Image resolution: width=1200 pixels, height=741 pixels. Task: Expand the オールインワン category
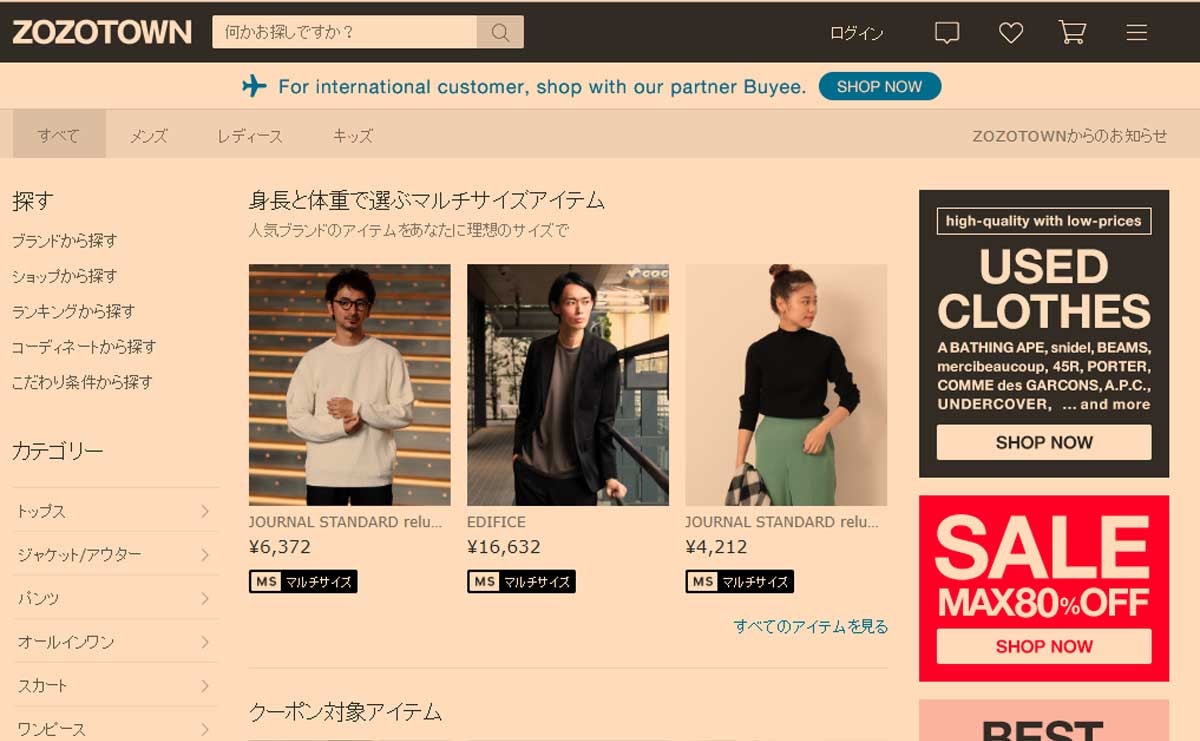point(114,642)
